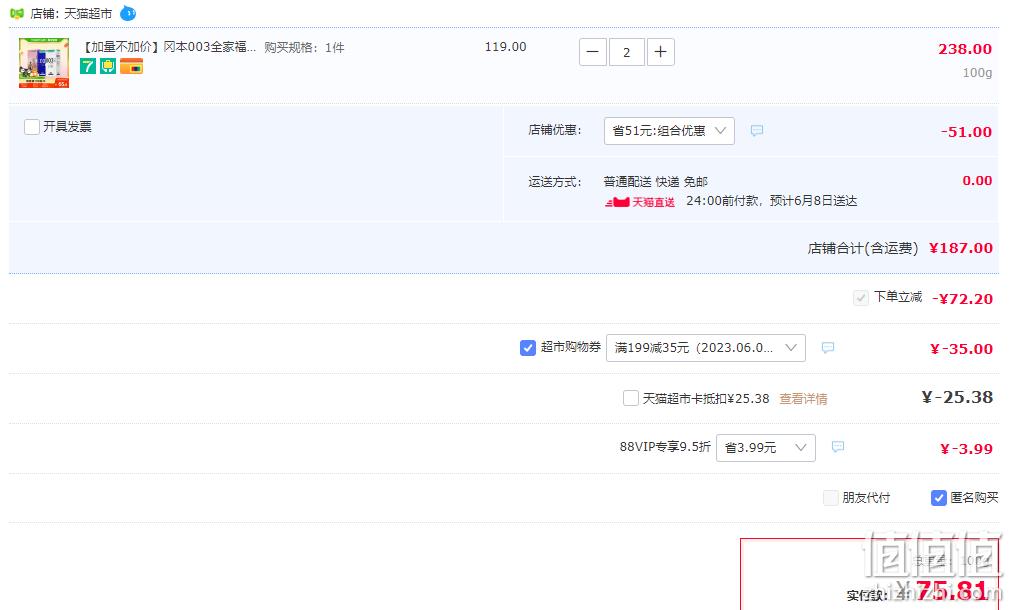Click the store discount amount -51.00
Image resolution: width=1012 pixels, height=610 pixels.
966,132
